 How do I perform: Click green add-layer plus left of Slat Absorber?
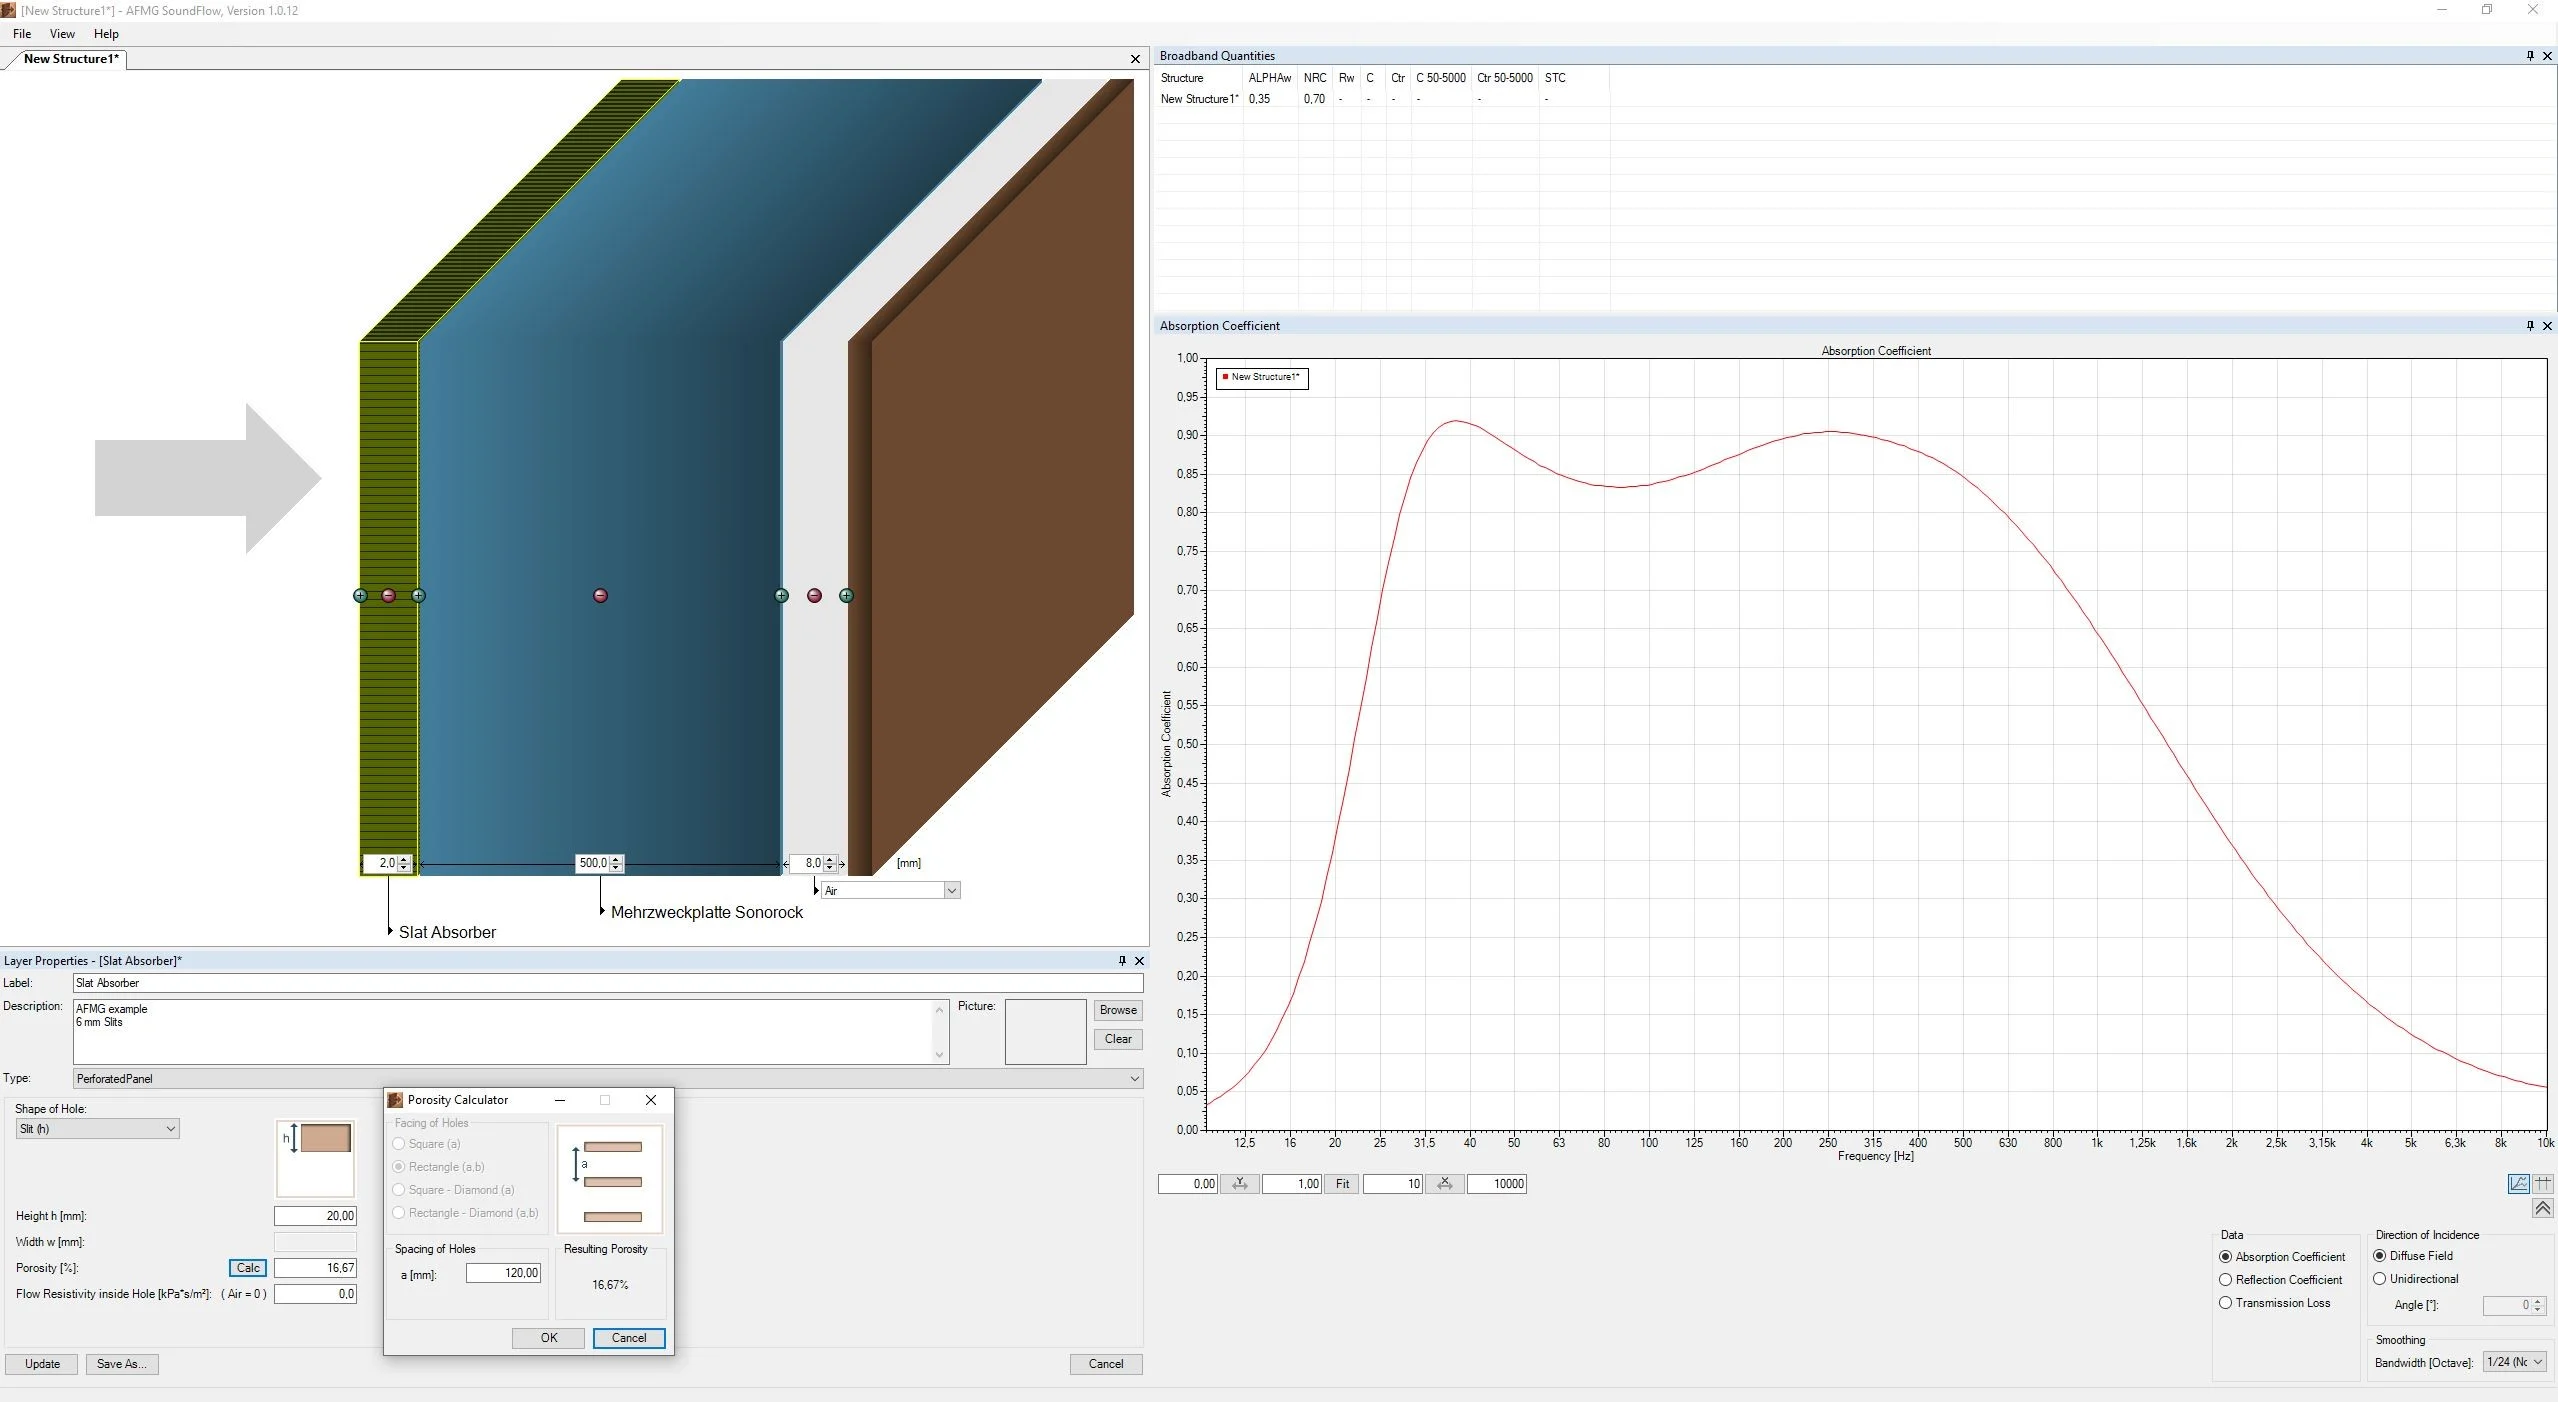coord(361,596)
